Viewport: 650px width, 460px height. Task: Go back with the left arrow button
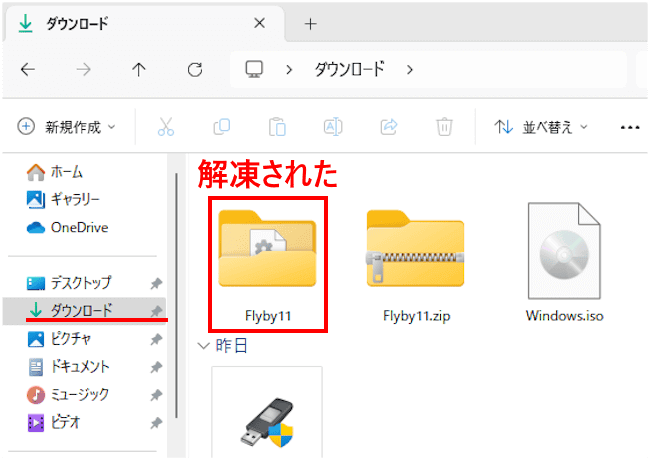click(x=28, y=70)
